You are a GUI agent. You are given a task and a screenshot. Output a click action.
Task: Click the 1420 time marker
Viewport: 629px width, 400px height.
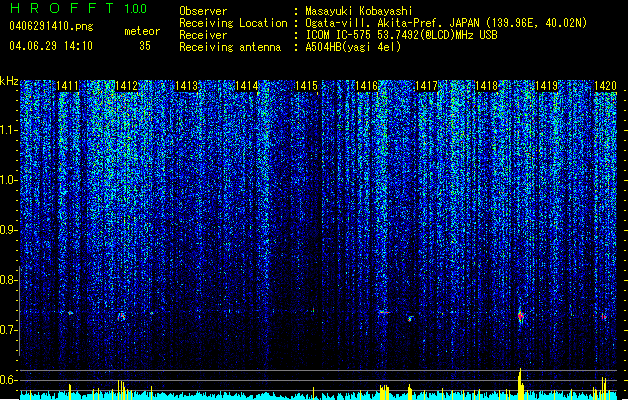coord(605,86)
